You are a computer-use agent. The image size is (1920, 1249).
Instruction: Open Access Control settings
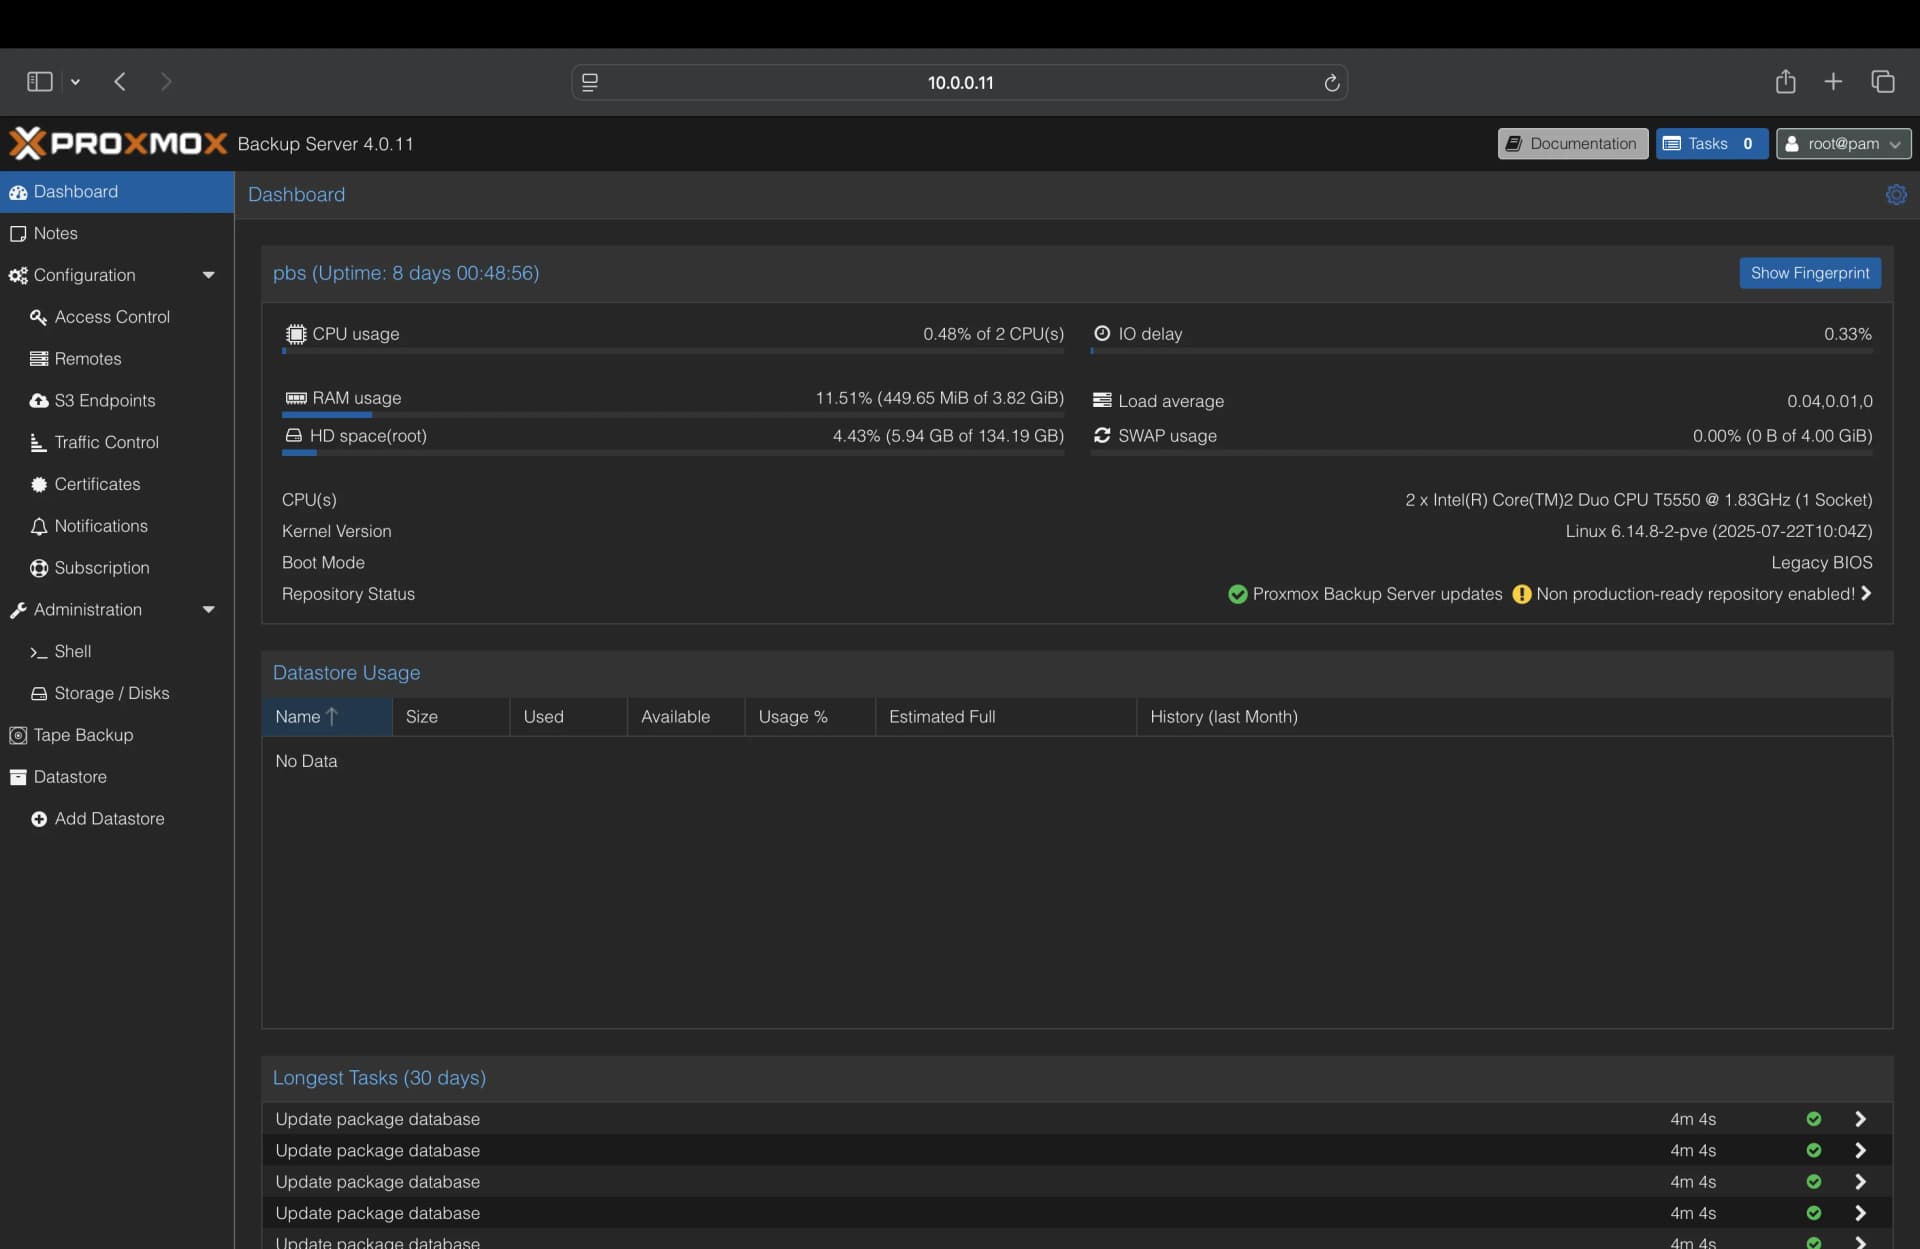pyautogui.click(x=111, y=316)
